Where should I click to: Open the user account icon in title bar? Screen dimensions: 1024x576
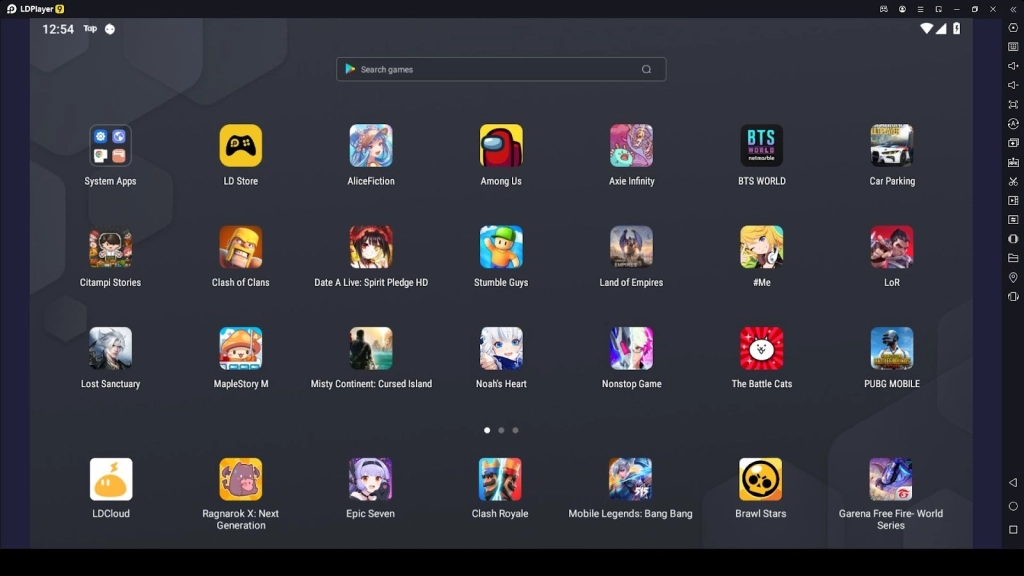click(902, 9)
